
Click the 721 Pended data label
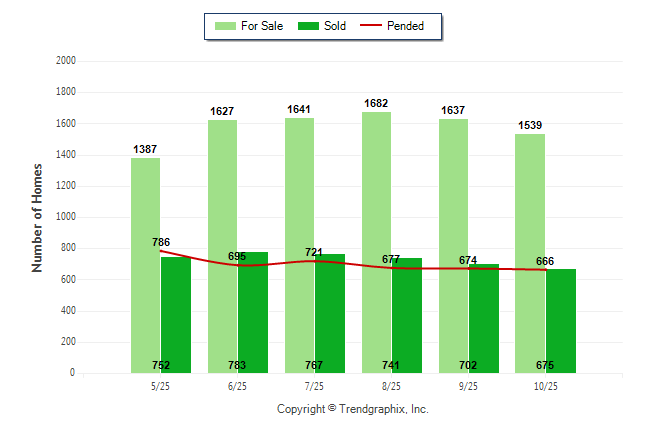click(315, 252)
